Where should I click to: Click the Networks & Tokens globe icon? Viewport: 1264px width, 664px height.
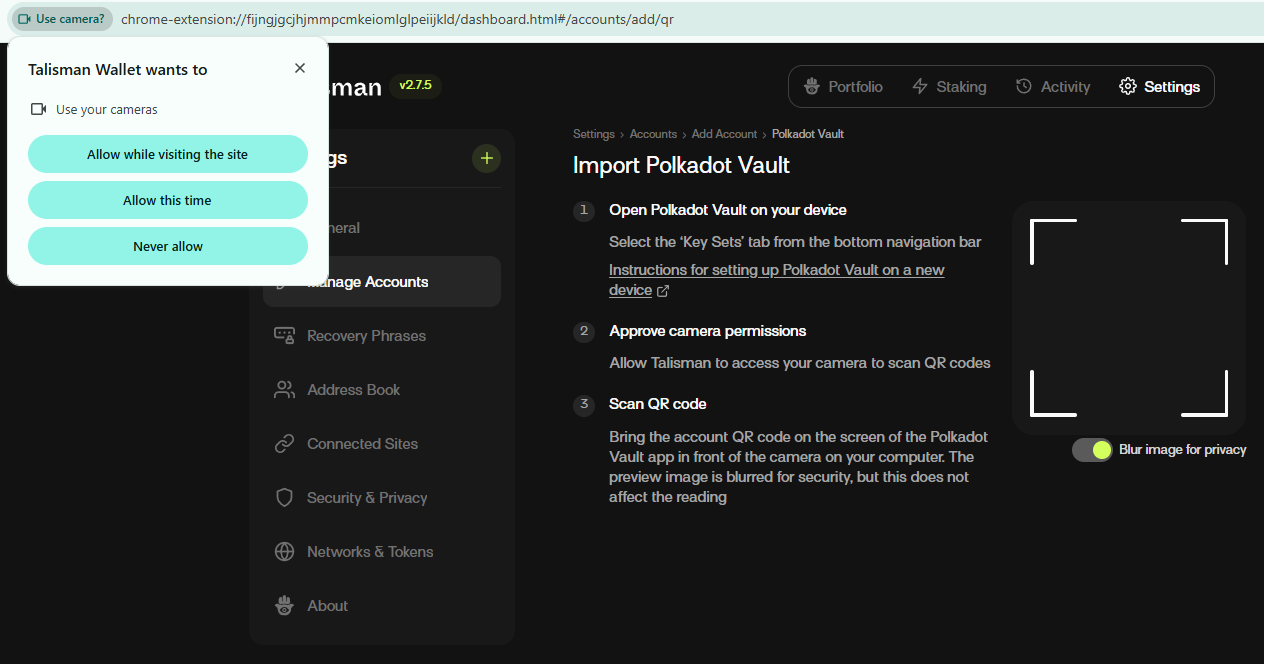[x=284, y=552]
